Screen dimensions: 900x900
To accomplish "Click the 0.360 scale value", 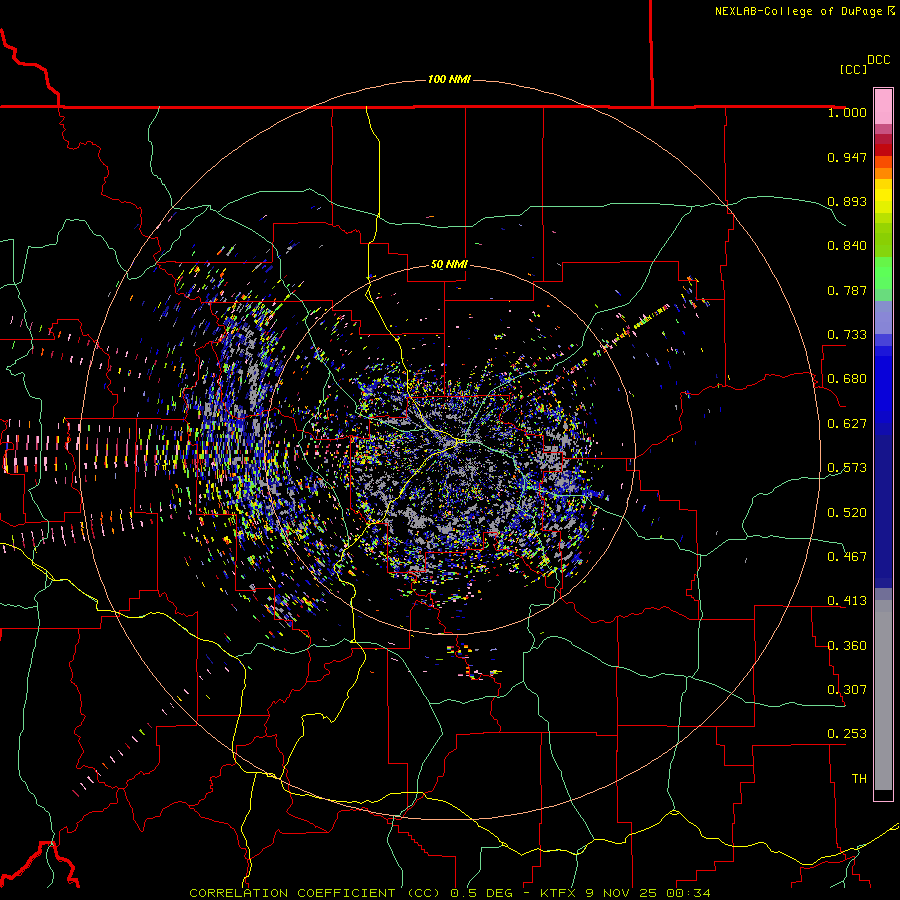I will coord(847,646).
